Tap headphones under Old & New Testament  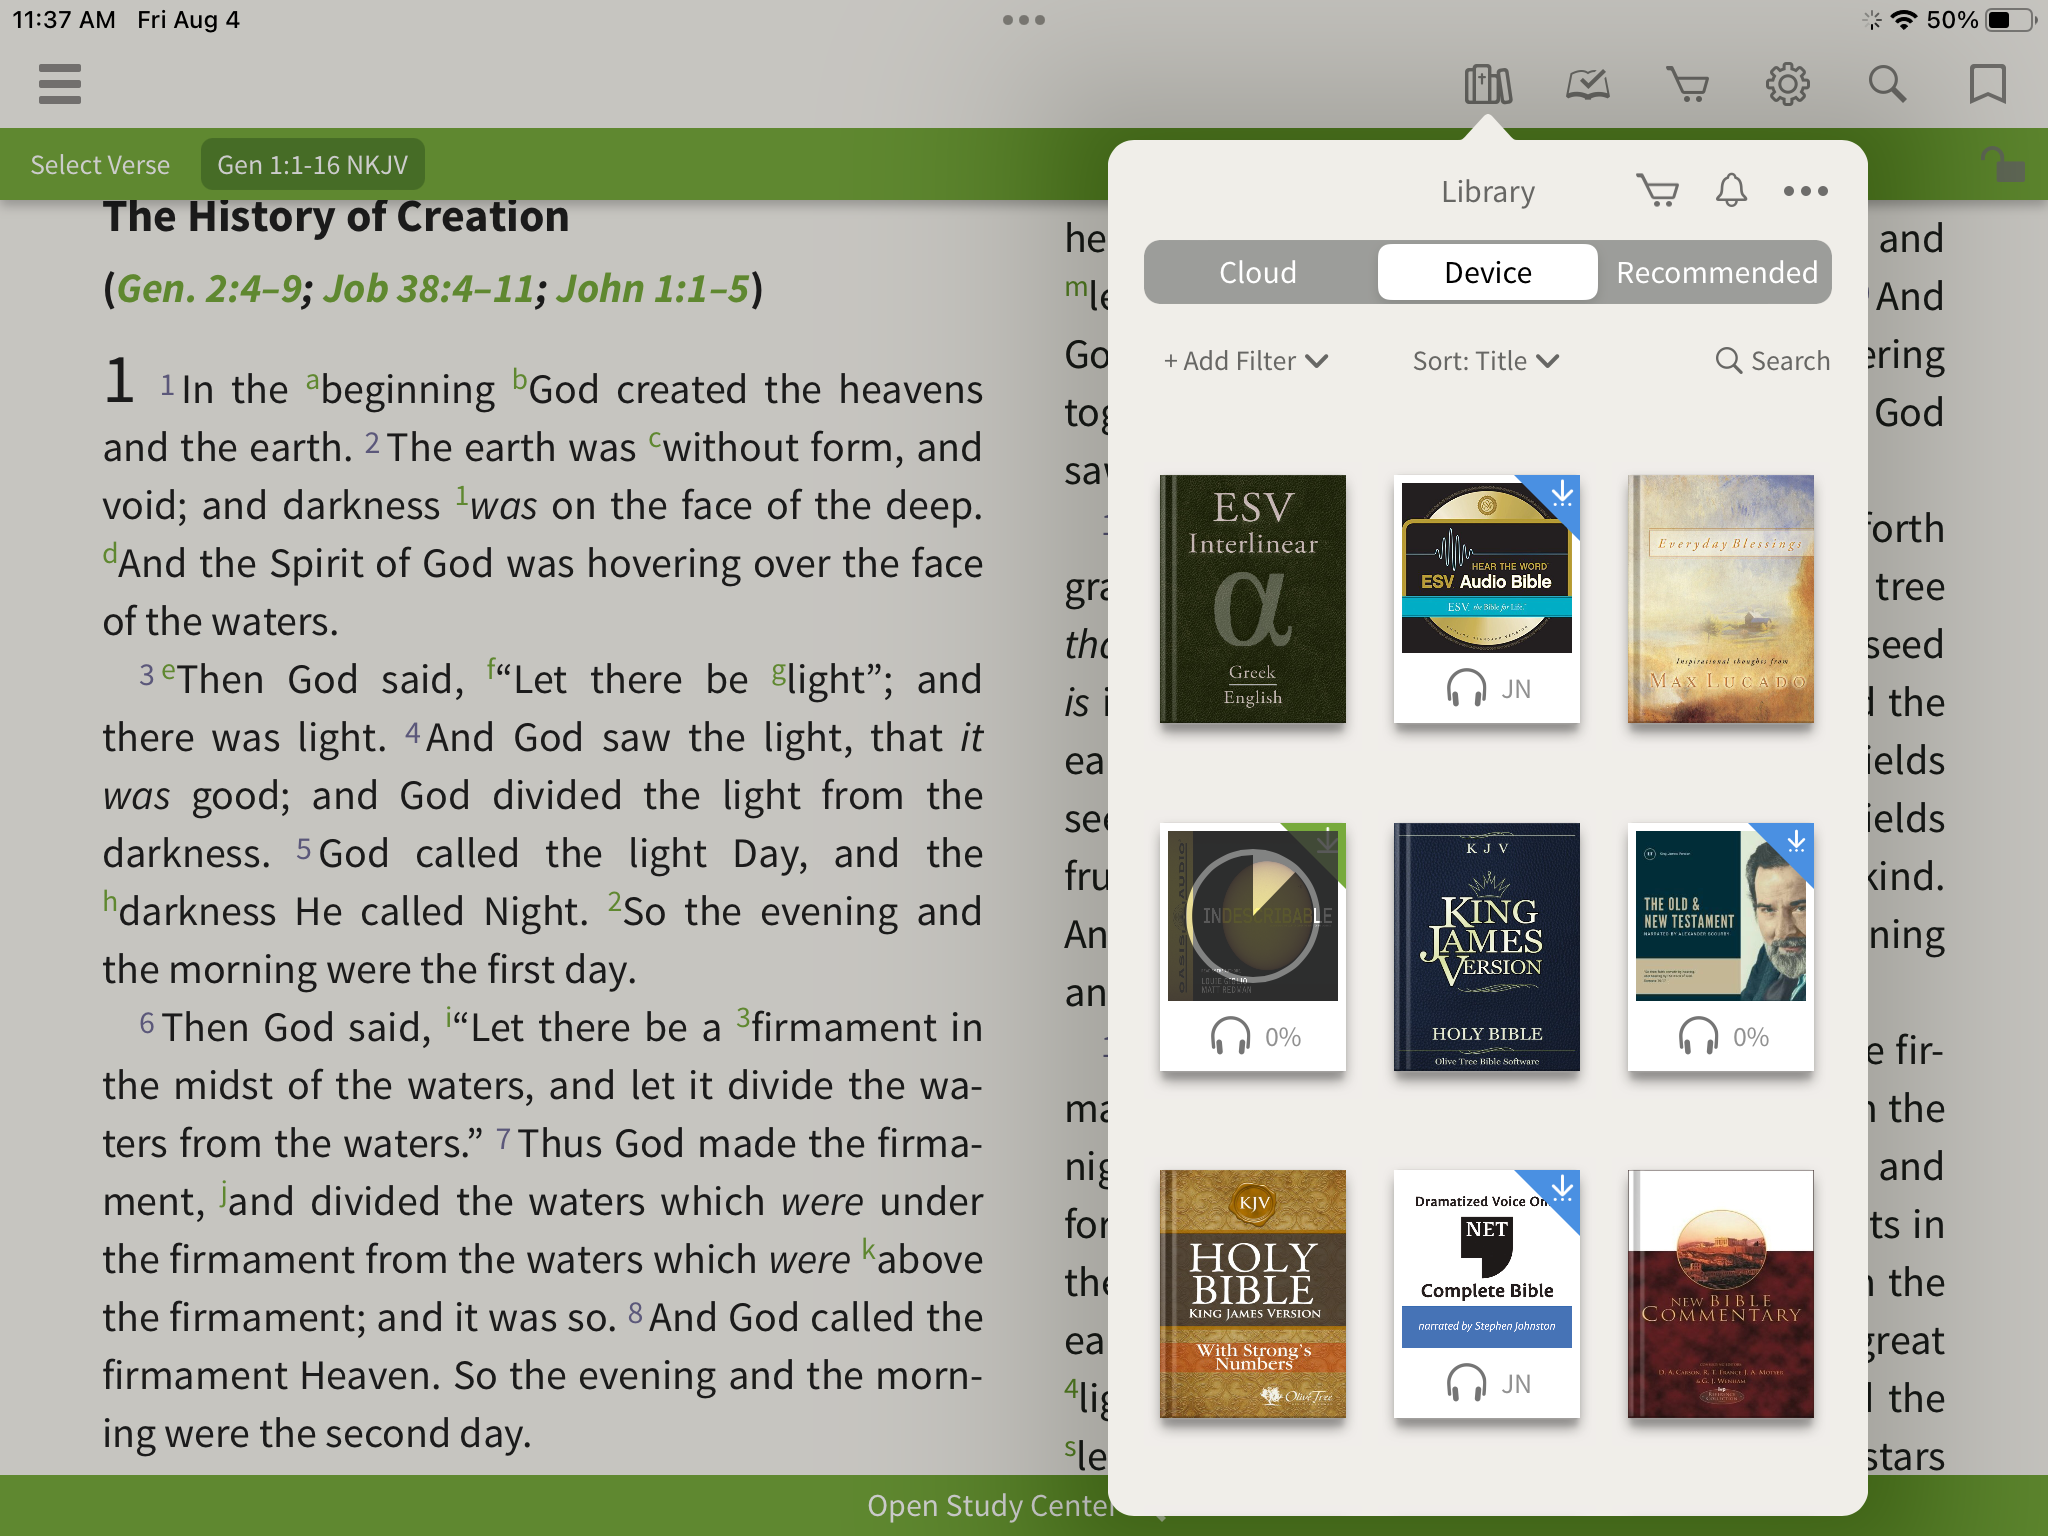[1698, 1036]
